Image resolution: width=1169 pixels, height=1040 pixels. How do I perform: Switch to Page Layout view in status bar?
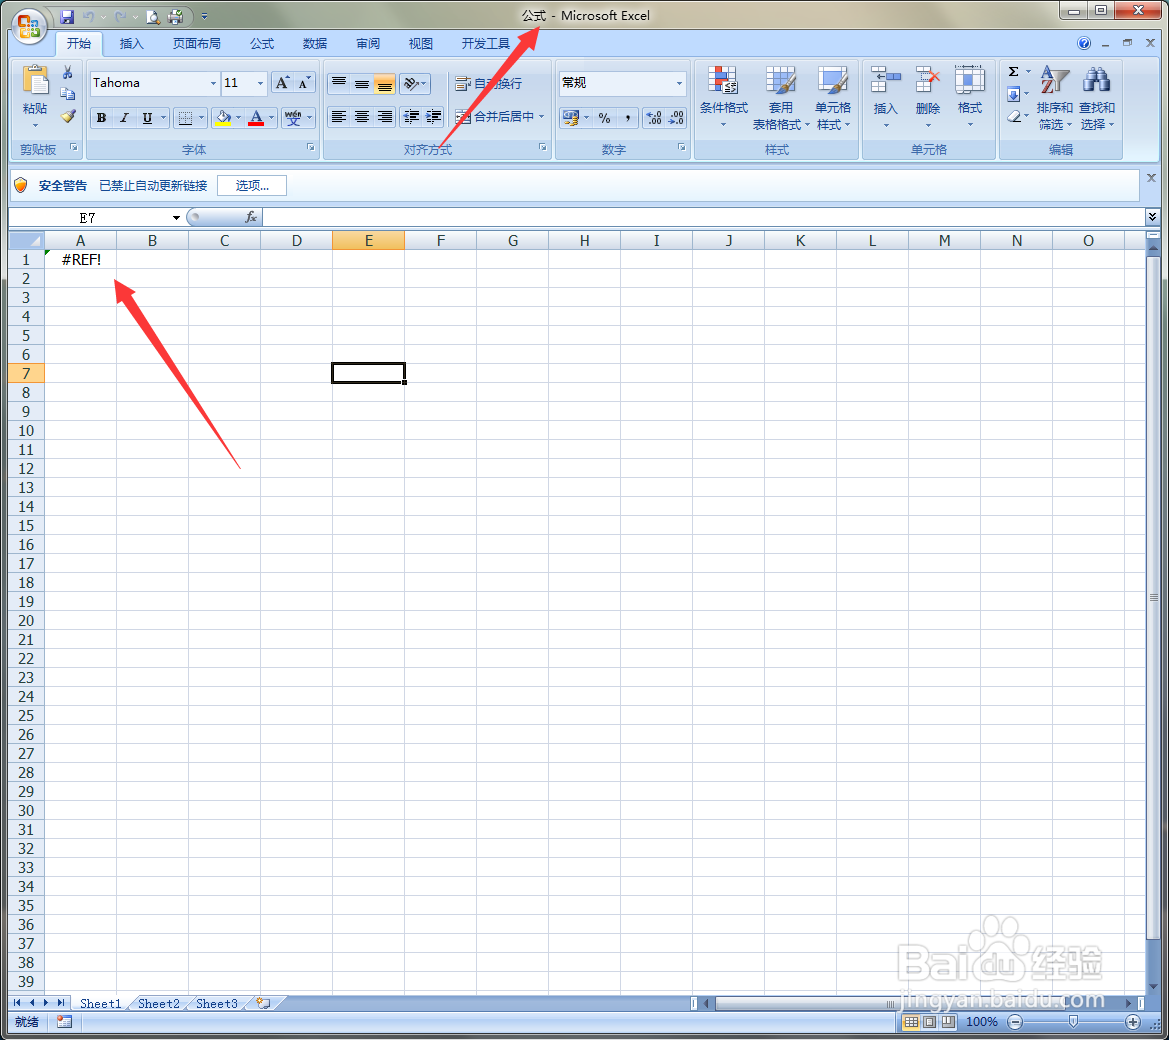(930, 1021)
